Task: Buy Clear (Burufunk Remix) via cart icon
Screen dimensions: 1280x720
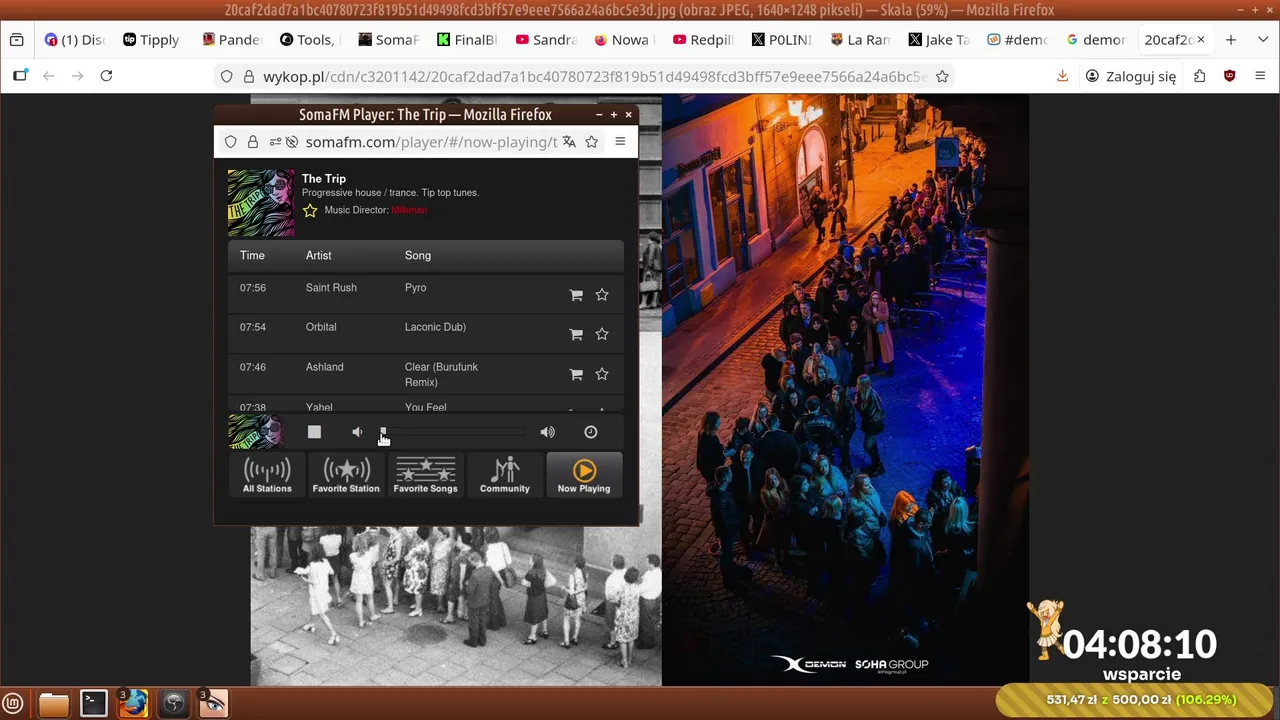Action: pyautogui.click(x=576, y=374)
